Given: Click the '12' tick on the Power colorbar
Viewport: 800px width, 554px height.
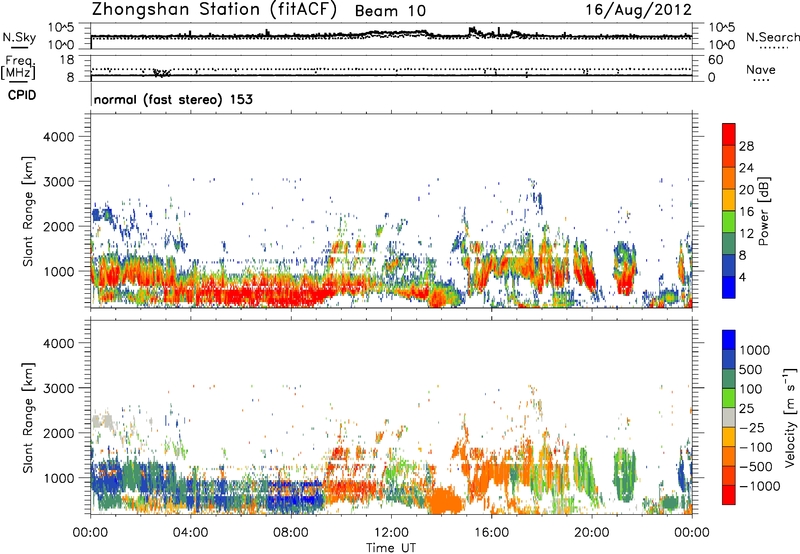Looking at the screenshot, I should (746, 234).
